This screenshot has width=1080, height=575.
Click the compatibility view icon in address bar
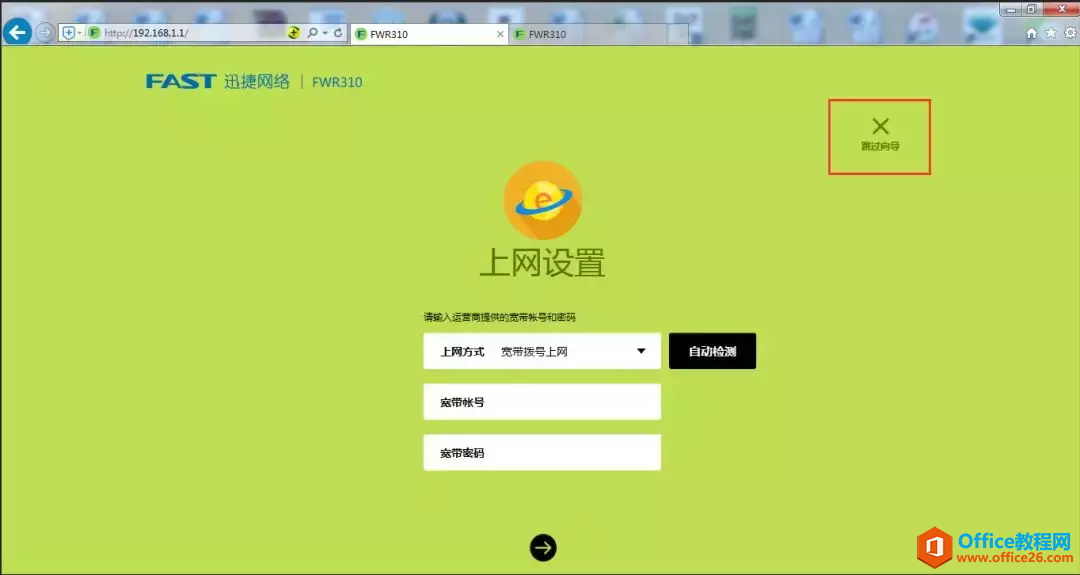[293, 33]
